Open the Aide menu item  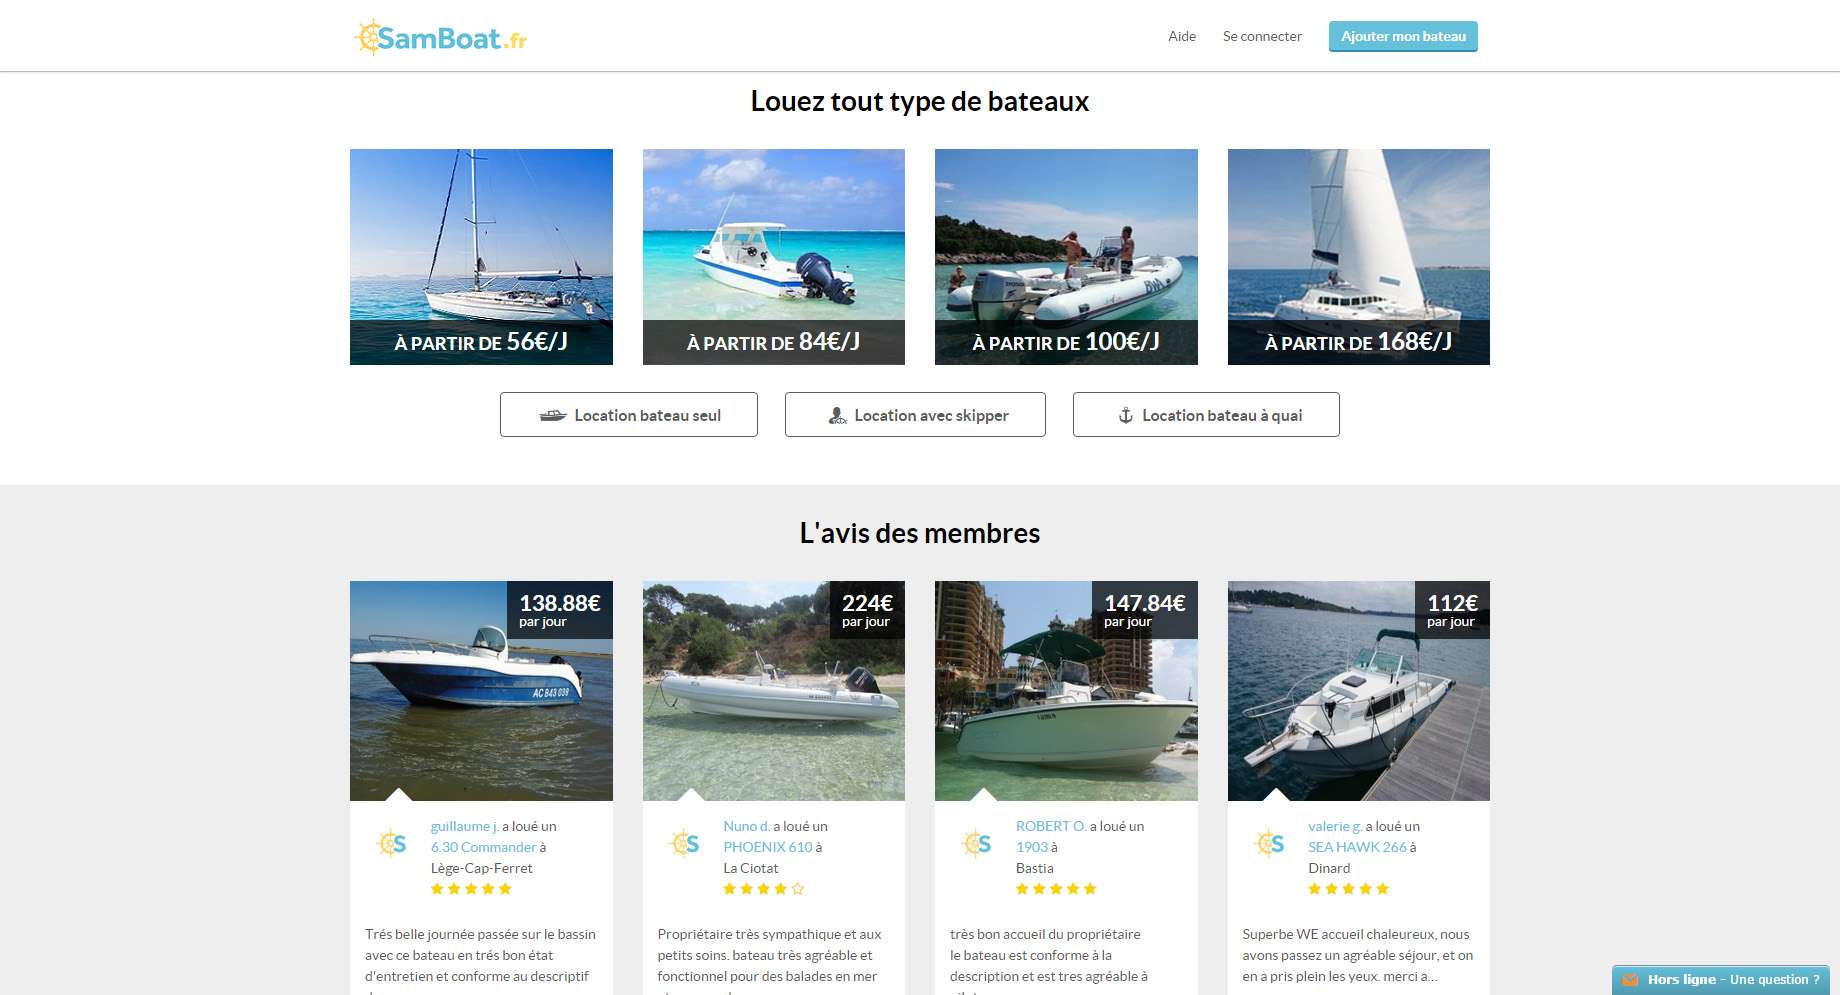(x=1182, y=36)
